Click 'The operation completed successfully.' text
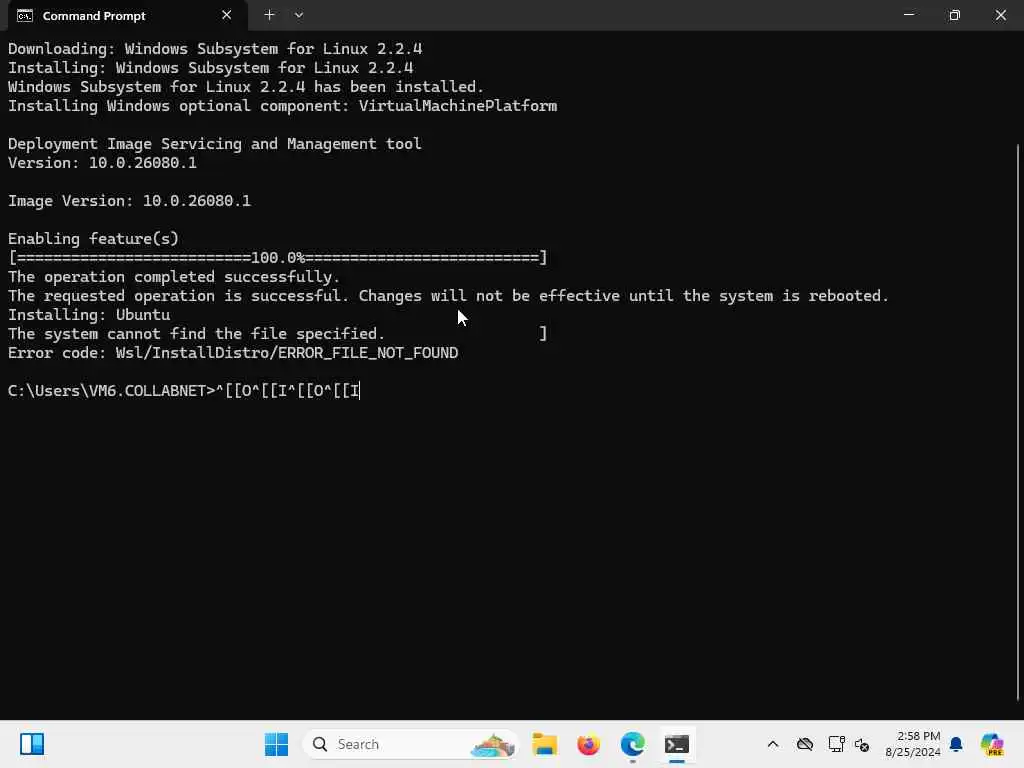This screenshot has height=768, width=1024. [x=174, y=277]
